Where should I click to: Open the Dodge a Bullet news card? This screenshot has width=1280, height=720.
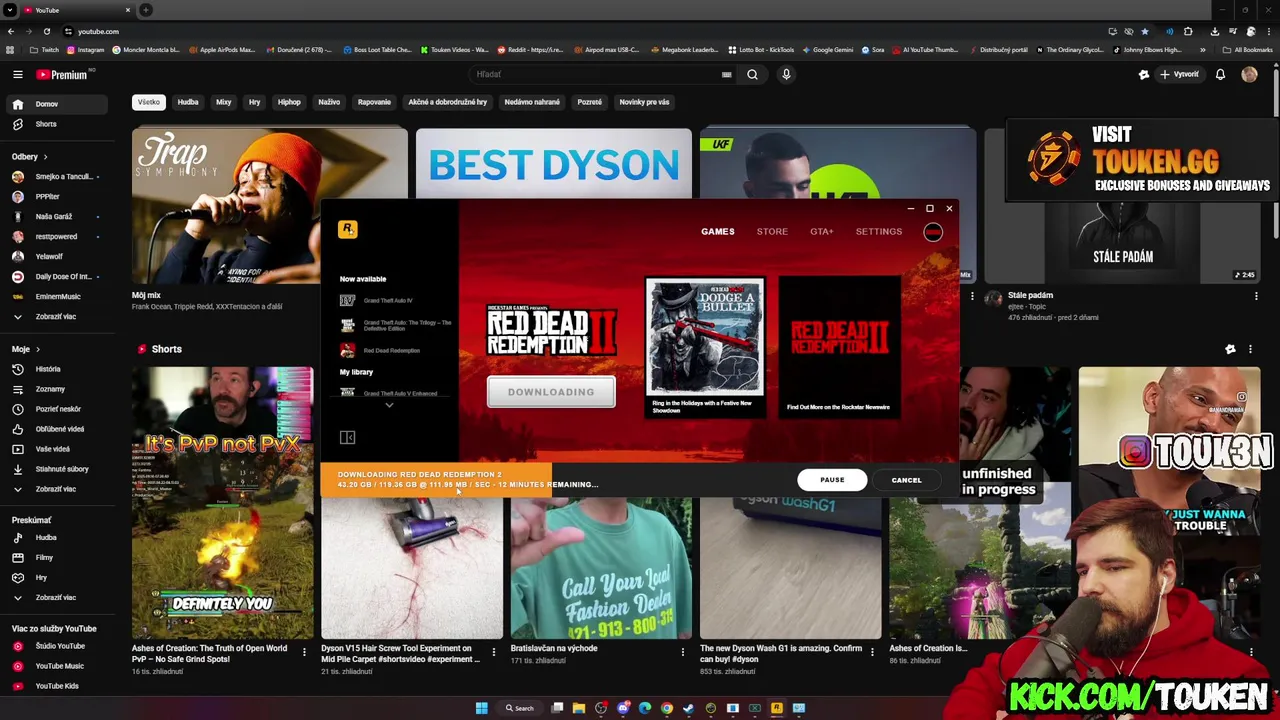click(705, 346)
